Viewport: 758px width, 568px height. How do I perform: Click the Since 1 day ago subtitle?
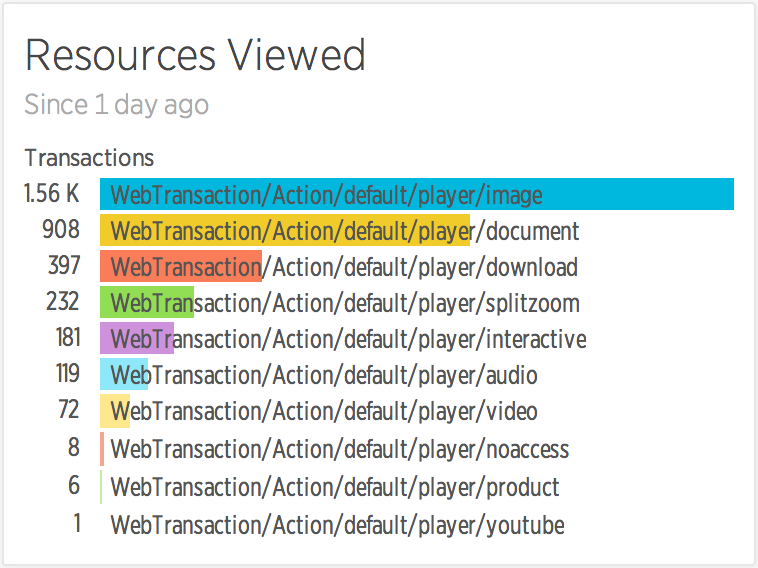(x=117, y=104)
